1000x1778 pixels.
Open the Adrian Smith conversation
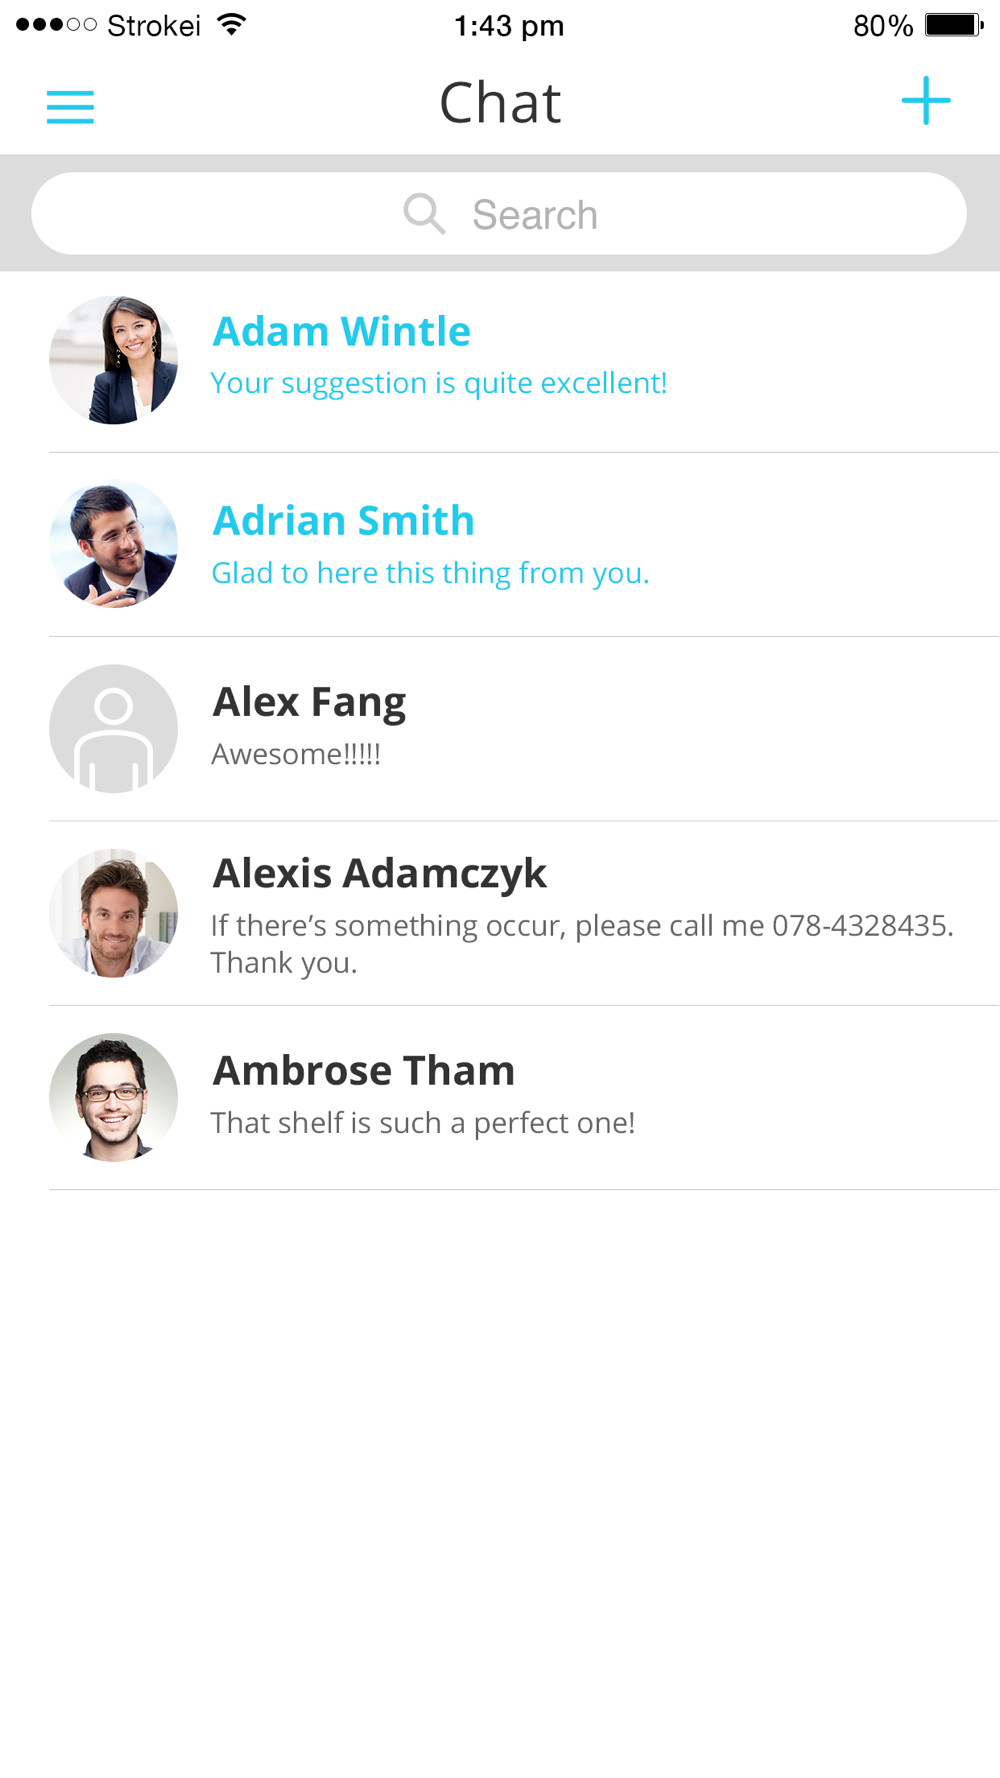(x=344, y=521)
